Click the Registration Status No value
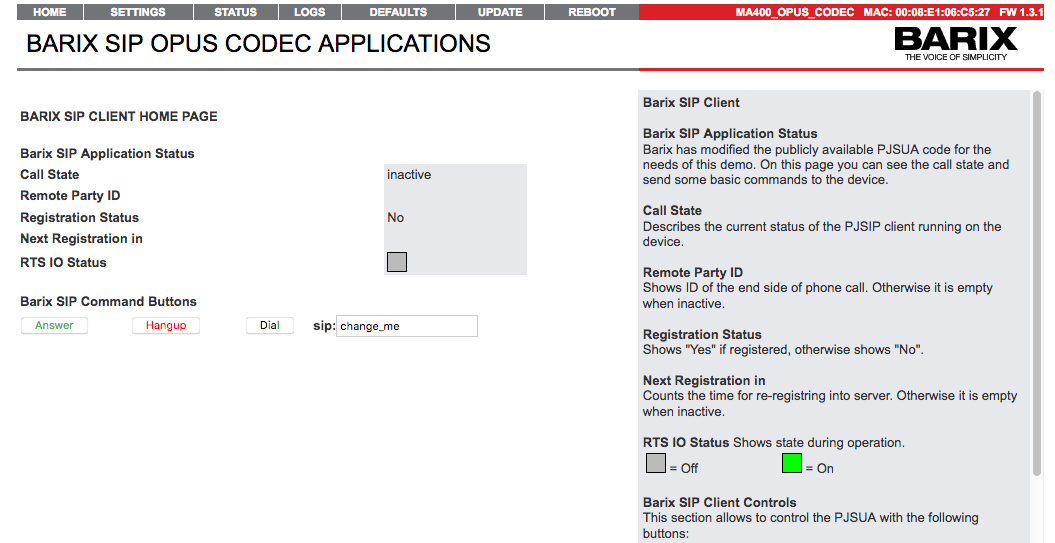Viewport: 1055px width, 543px height. [x=396, y=218]
